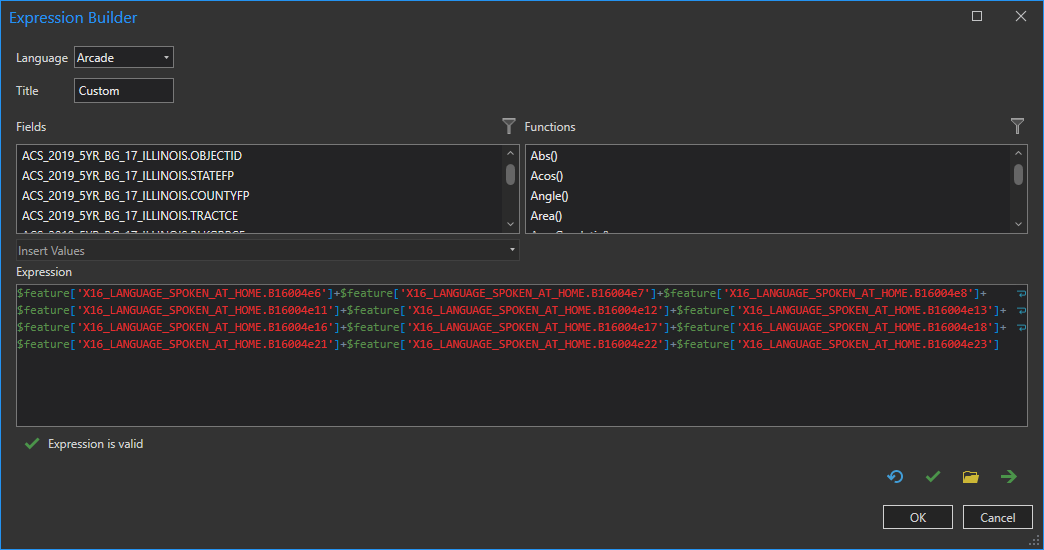The image size is (1044, 550).
Task: Choose the Angle() function from the list
Action: point(548,196)
